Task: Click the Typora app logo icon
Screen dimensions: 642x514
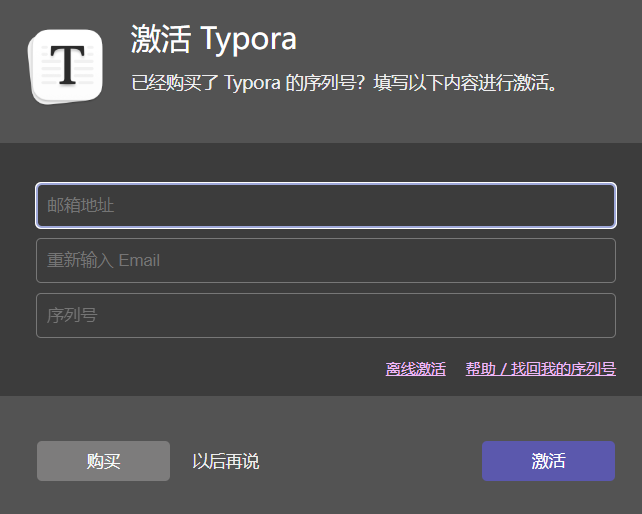Action: (66, 66)
